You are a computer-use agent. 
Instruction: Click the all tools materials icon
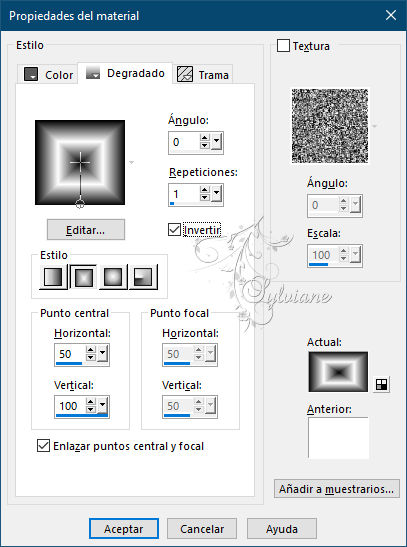pyautogui.click(x=381, y=384)
